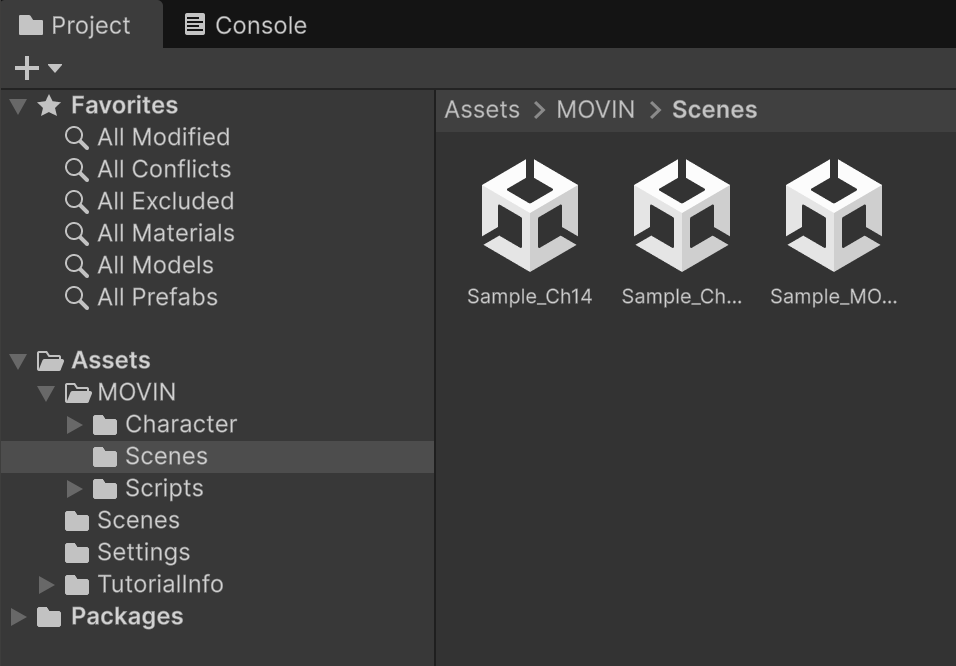Screen dimensions: 956x666
Task: Go to Assets in the breadcrumb path
Action: (482, 110)
